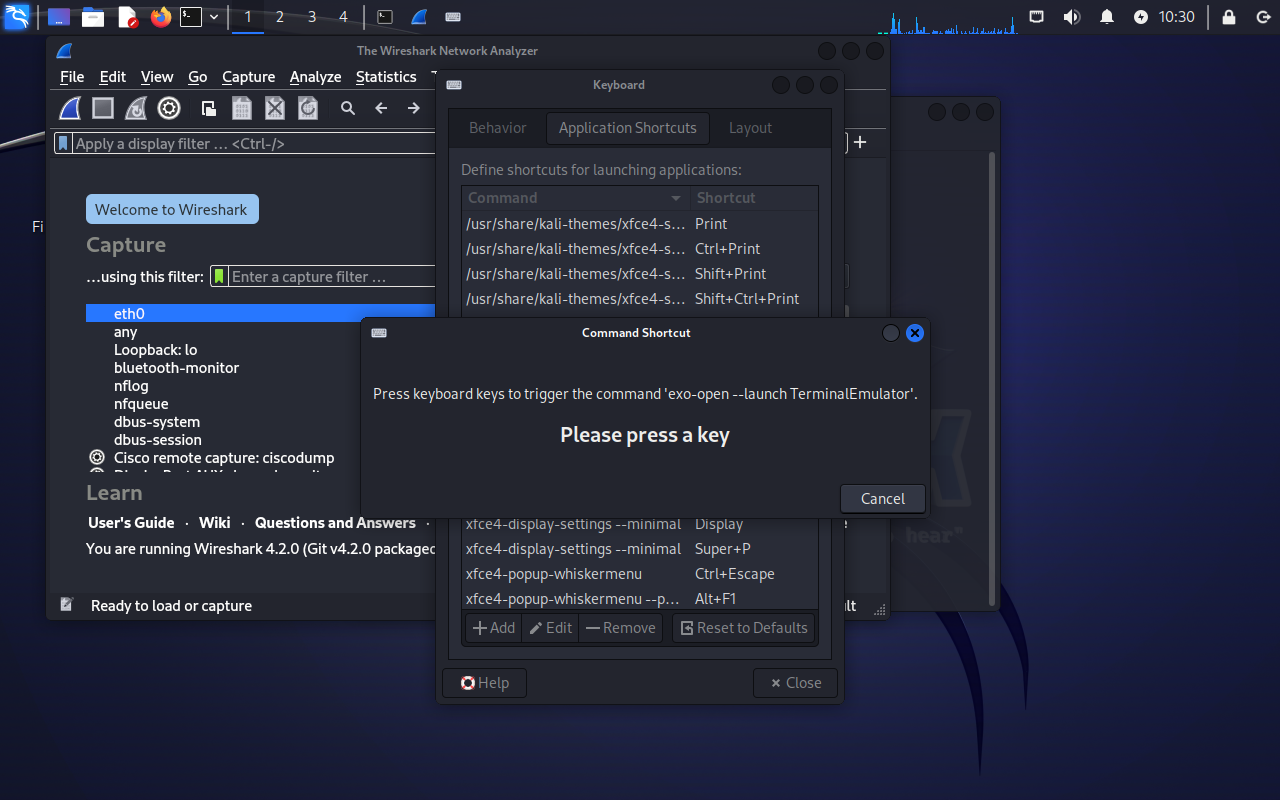The width and height of the screenshot is (1280, 800).
Task: Select the xfce4-popup-whiskermenu Ctrl+Escape row
Action: 640,574
